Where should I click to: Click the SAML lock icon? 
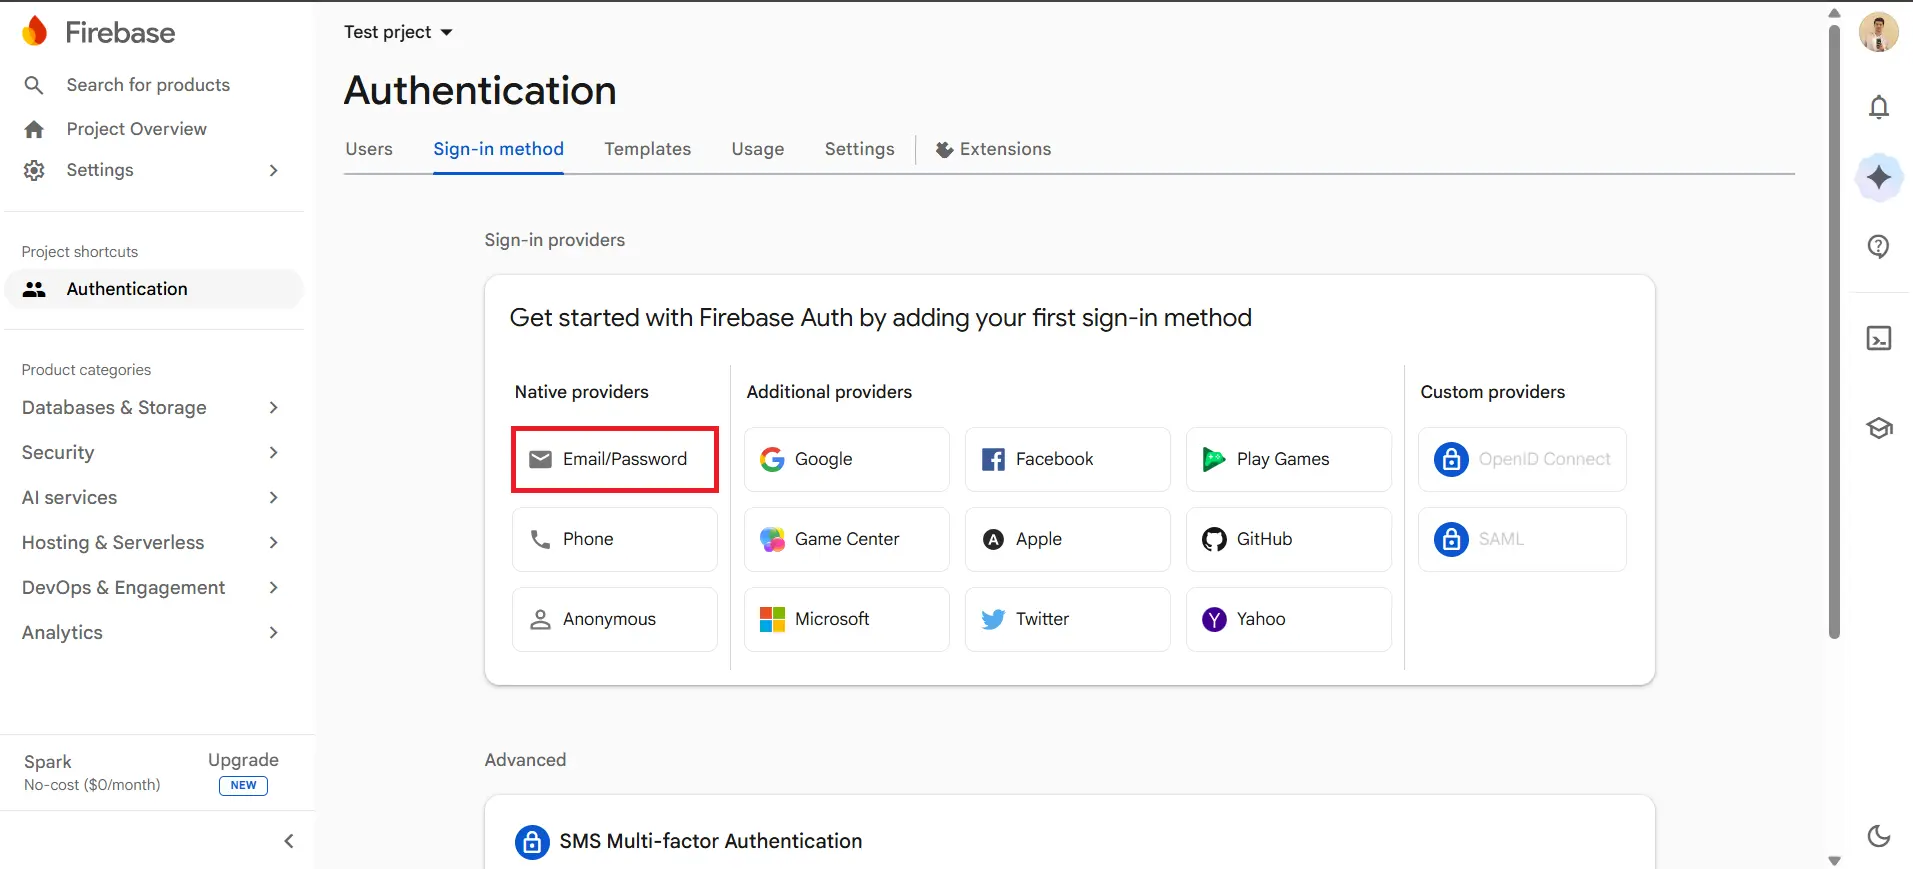click(1451, 539)
